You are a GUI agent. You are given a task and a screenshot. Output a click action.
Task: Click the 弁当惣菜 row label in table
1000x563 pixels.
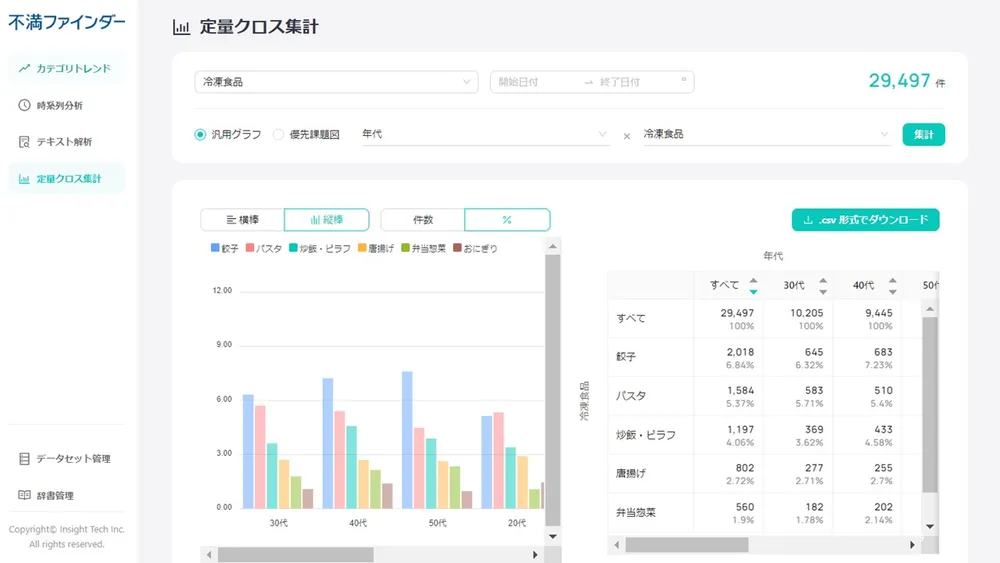635,512
